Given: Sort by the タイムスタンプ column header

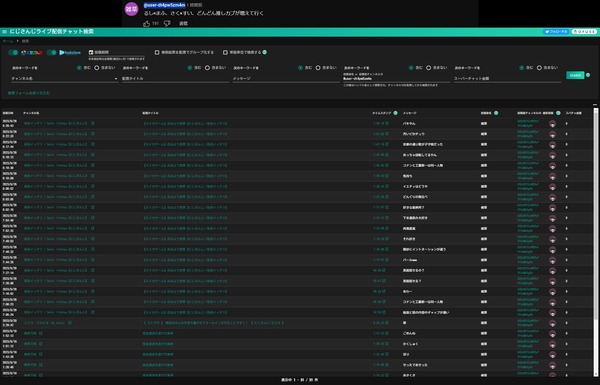Looking at the screenshot, I should pos(382,113).
